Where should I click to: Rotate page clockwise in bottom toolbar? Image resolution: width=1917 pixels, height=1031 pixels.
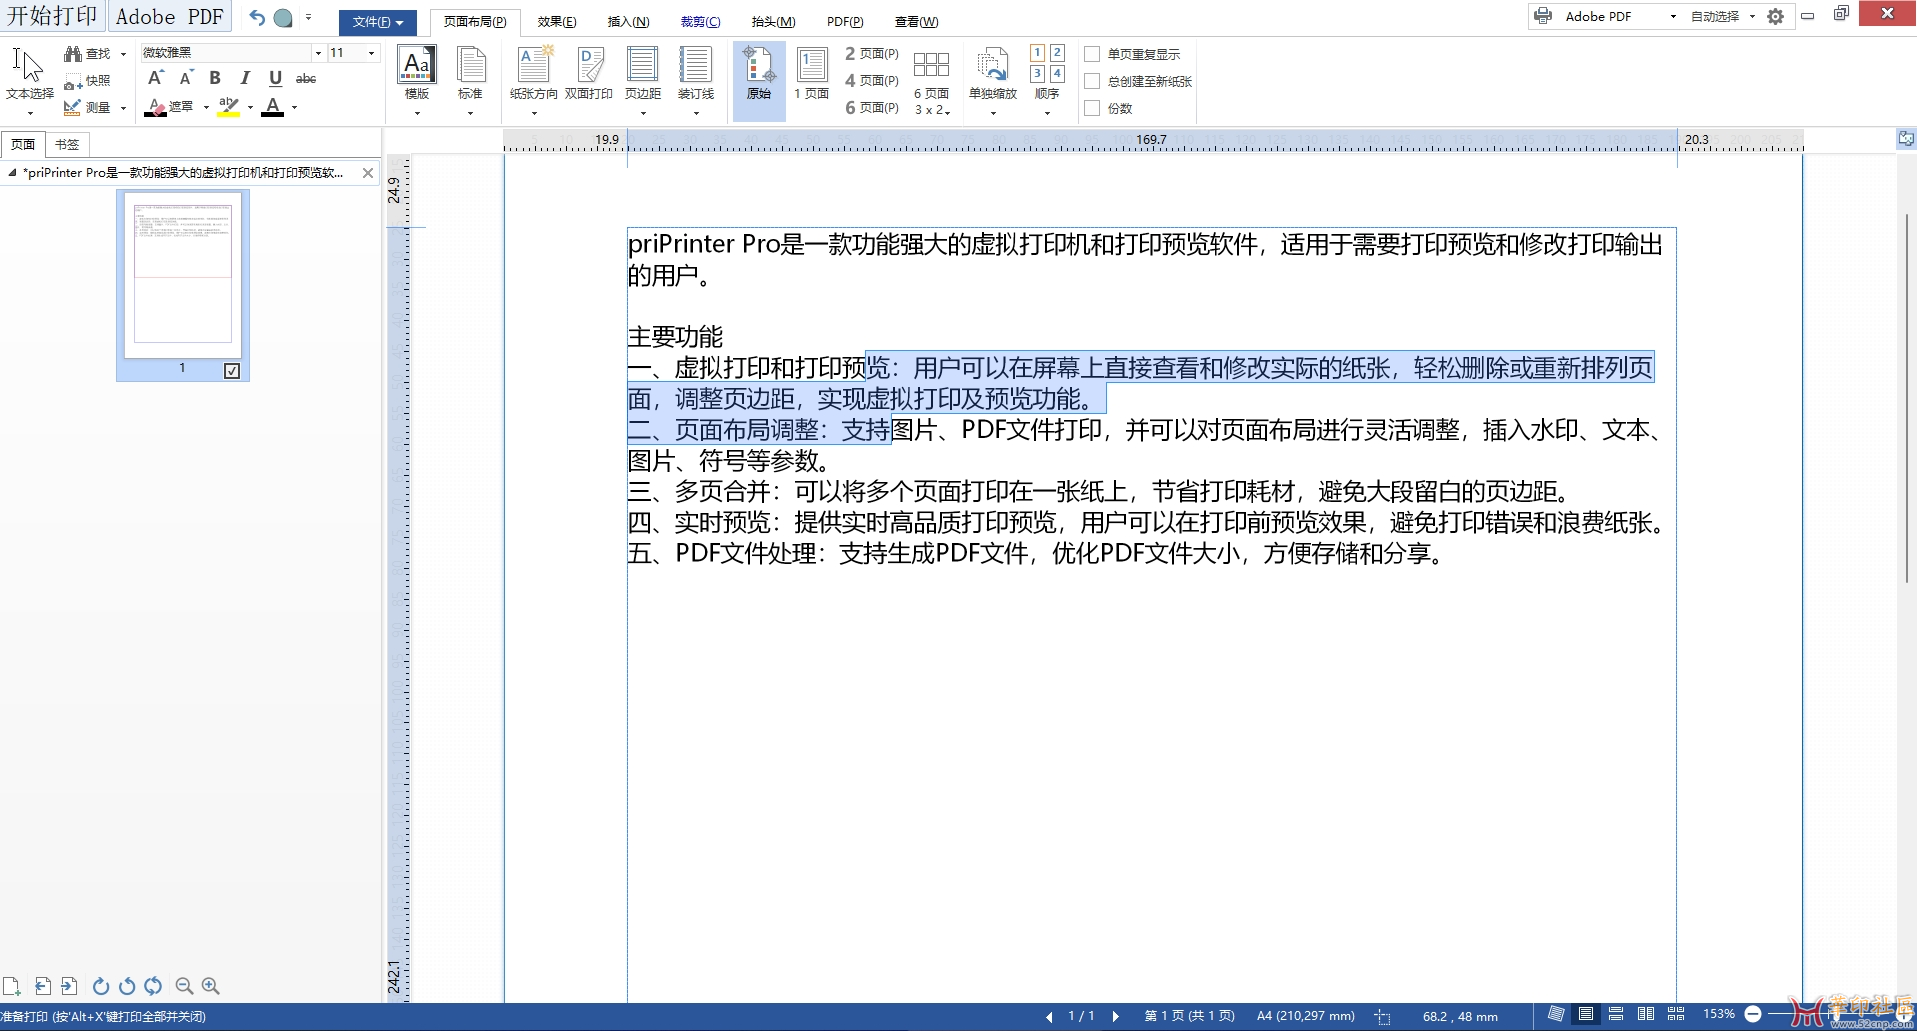(101, 986)
